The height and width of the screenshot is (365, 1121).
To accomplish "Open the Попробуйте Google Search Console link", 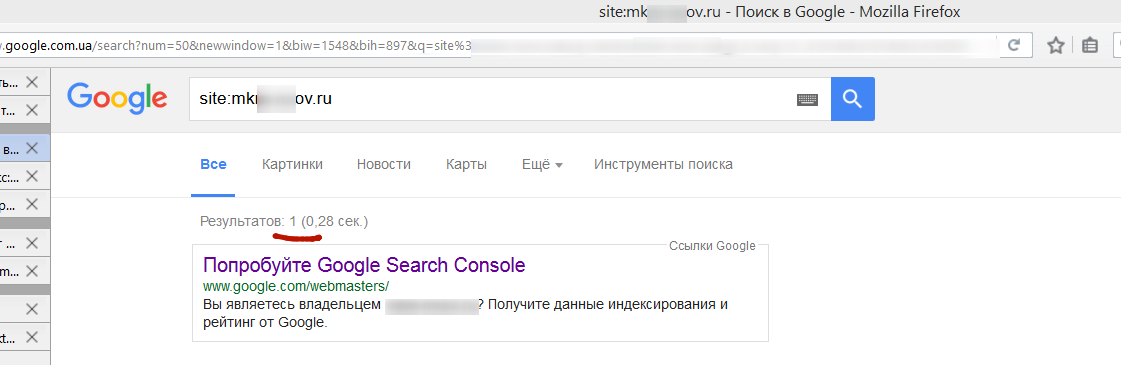I will [x=365, y=266].
